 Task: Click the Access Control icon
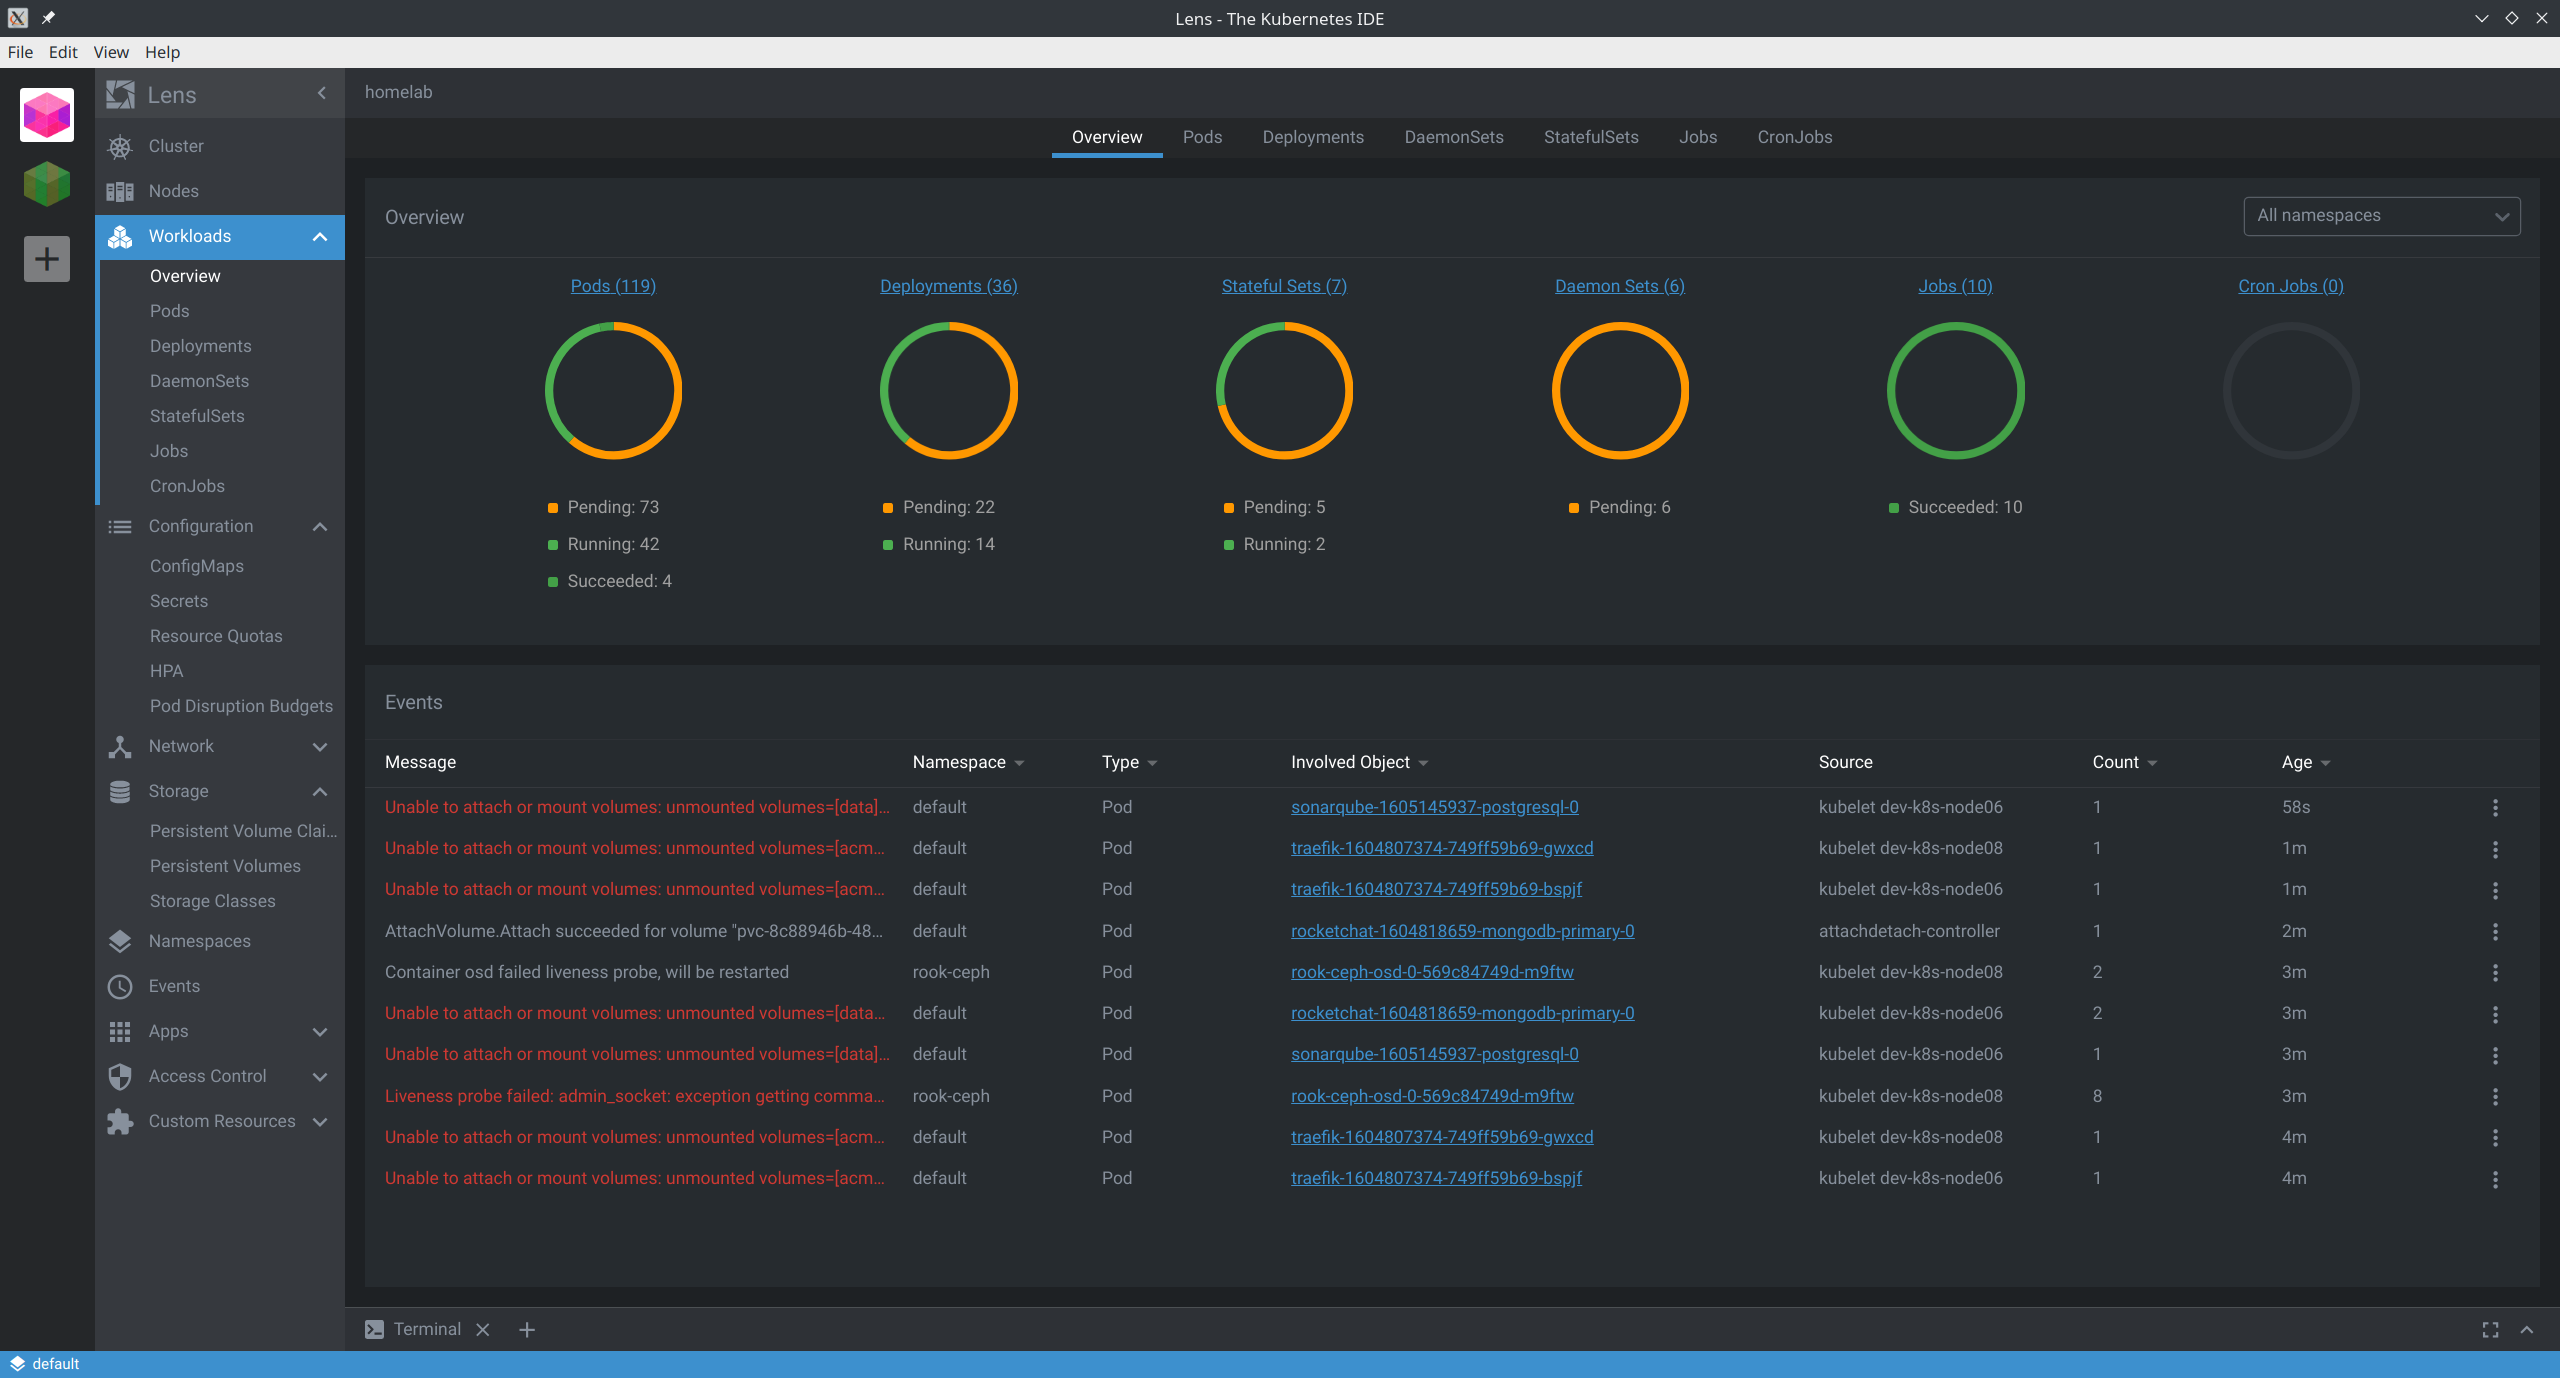tap(120, 1076)
